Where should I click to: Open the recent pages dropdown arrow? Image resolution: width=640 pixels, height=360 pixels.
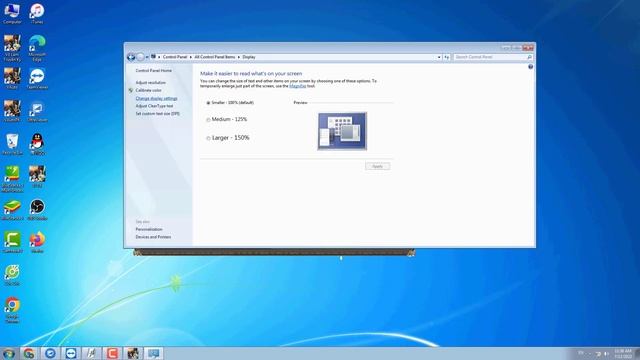[147, 57]
